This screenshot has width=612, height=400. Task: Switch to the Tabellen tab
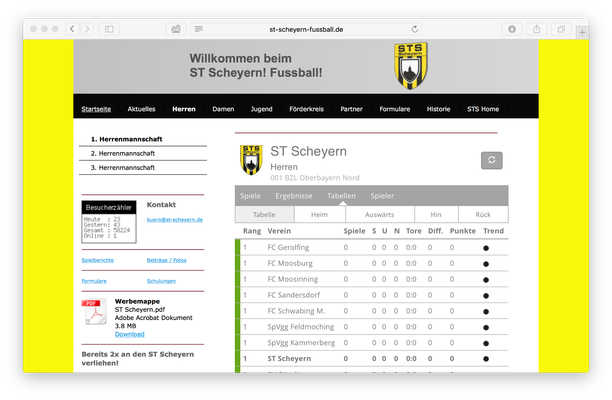click(341, 196)
